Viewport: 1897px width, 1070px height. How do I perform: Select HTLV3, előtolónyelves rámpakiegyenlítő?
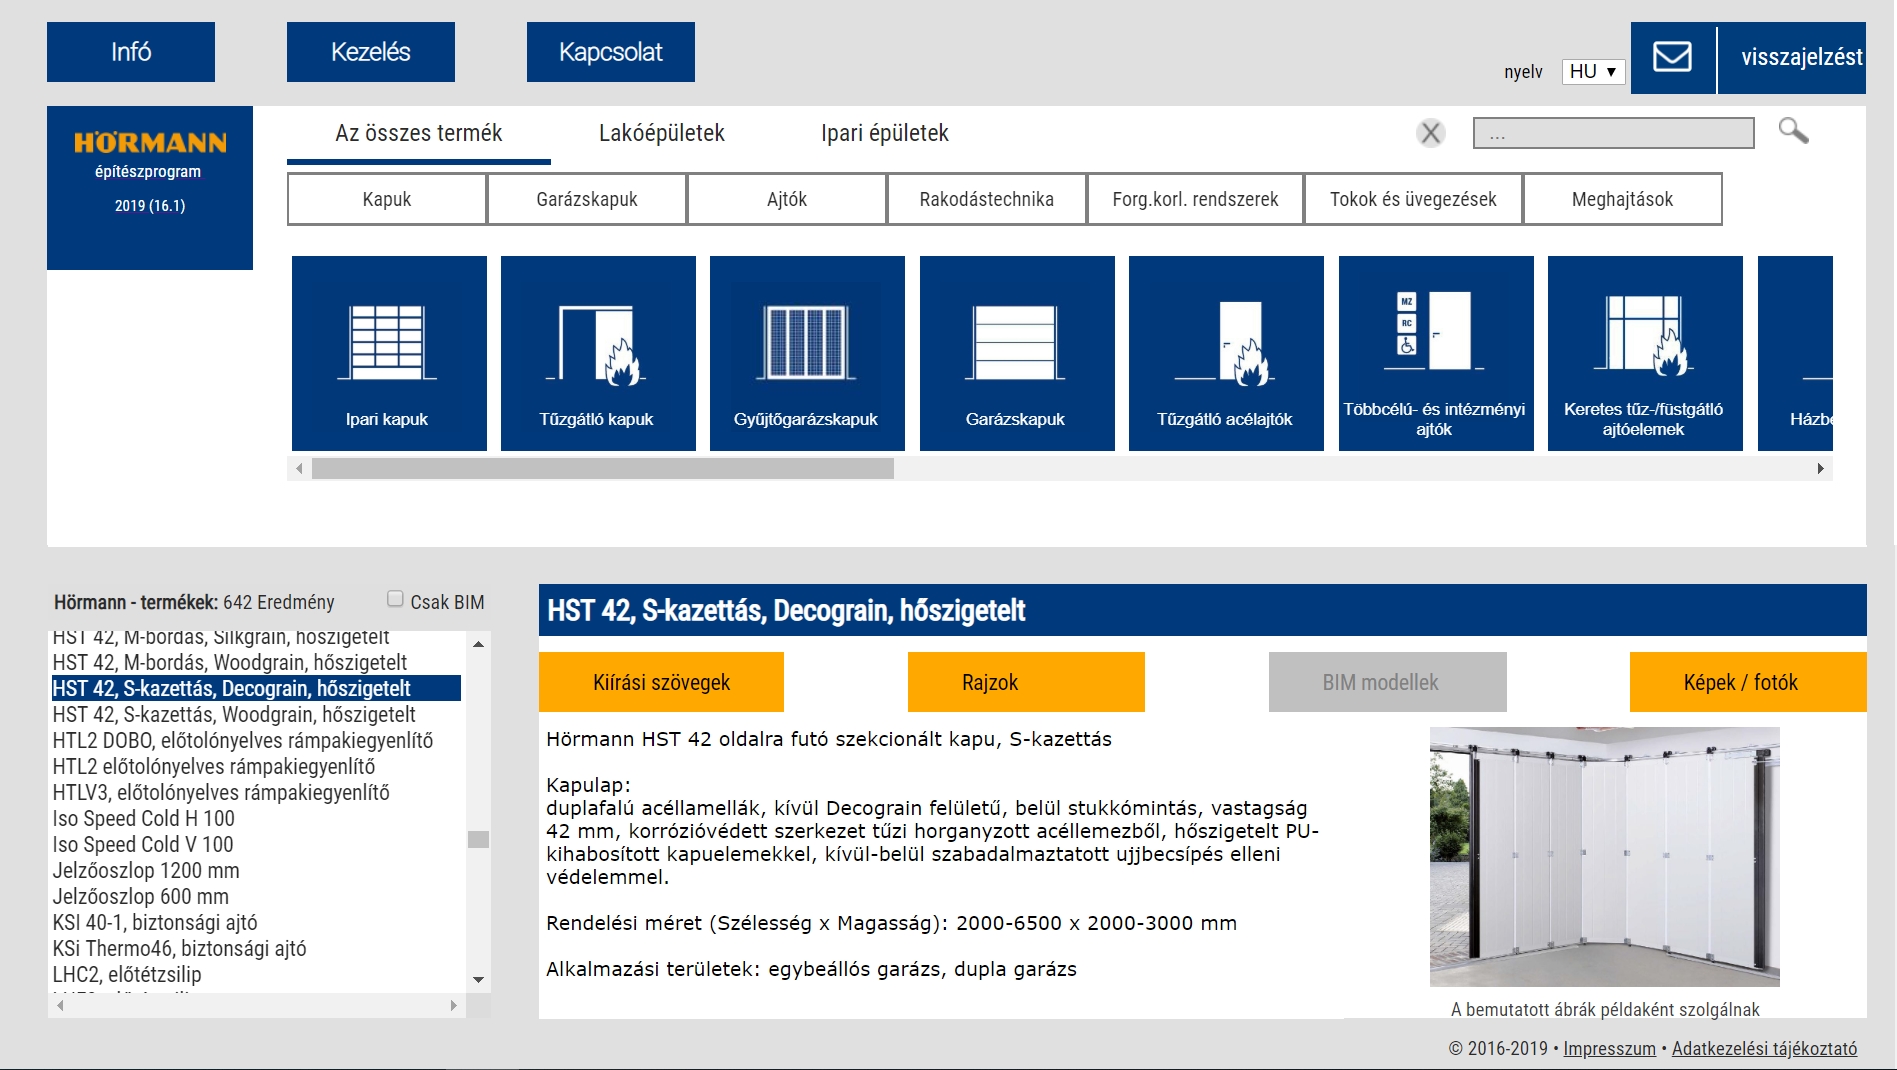[221, 792]
